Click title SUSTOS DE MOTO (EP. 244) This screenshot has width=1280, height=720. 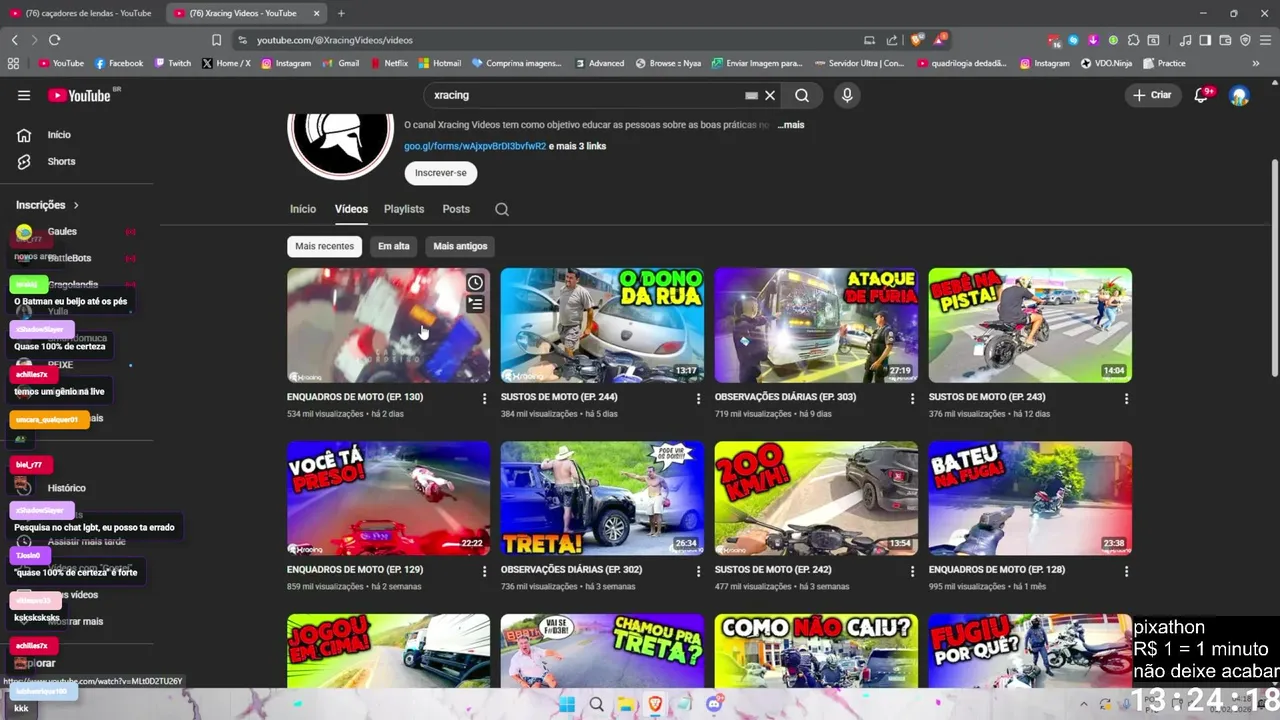coord(559,397)
